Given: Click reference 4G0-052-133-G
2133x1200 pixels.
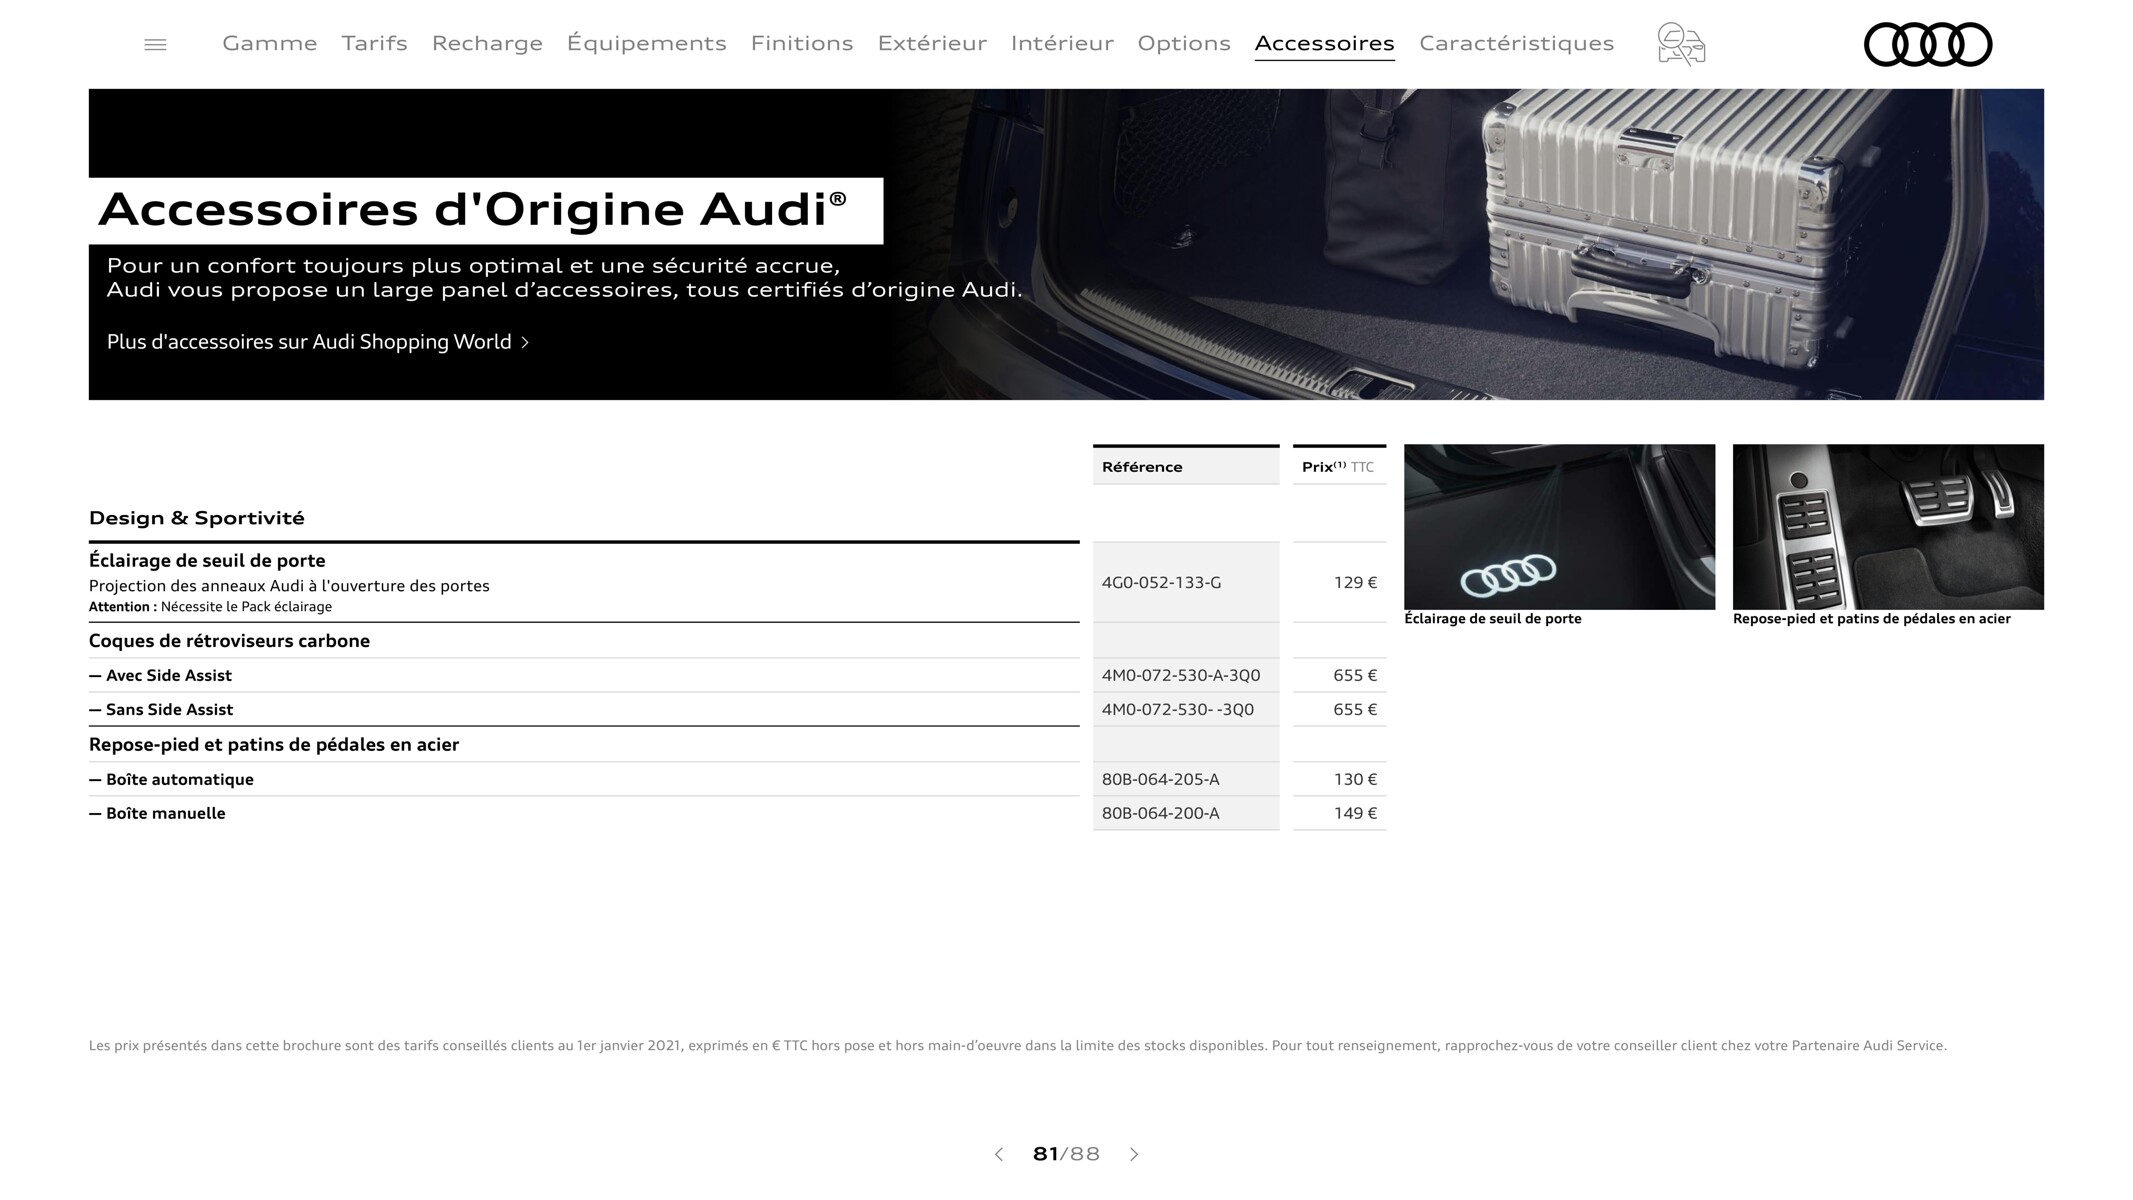Looking at the screenshot, I should coord(1161,583).
